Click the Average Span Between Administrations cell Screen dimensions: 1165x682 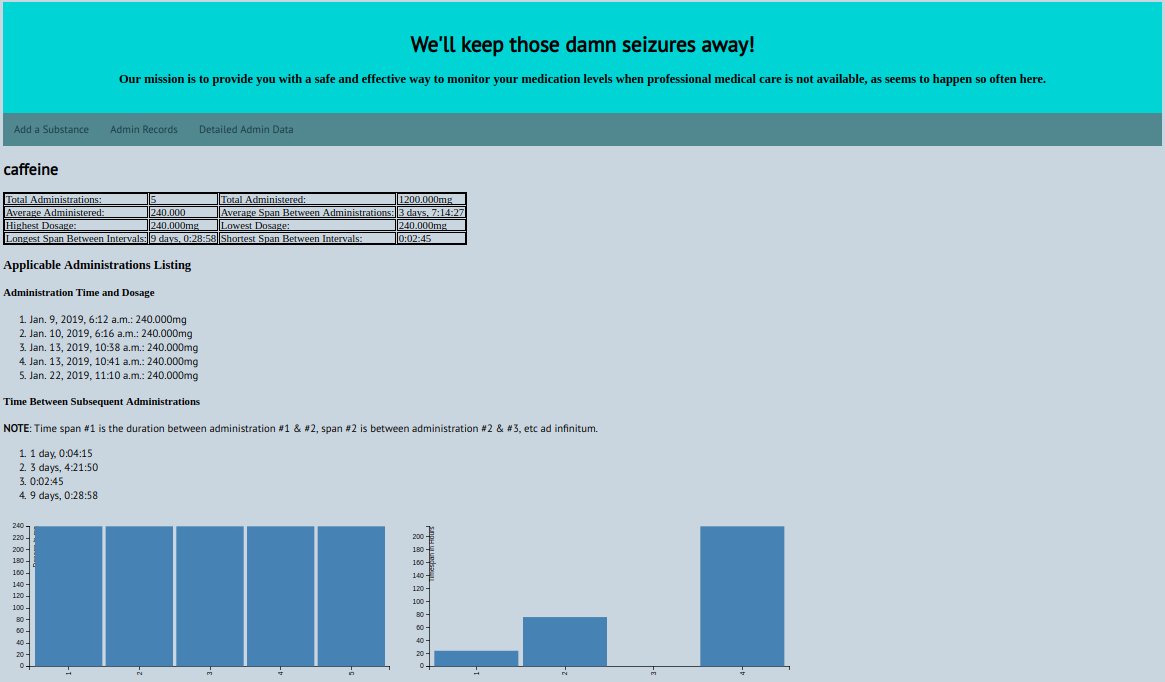(306, 212)
